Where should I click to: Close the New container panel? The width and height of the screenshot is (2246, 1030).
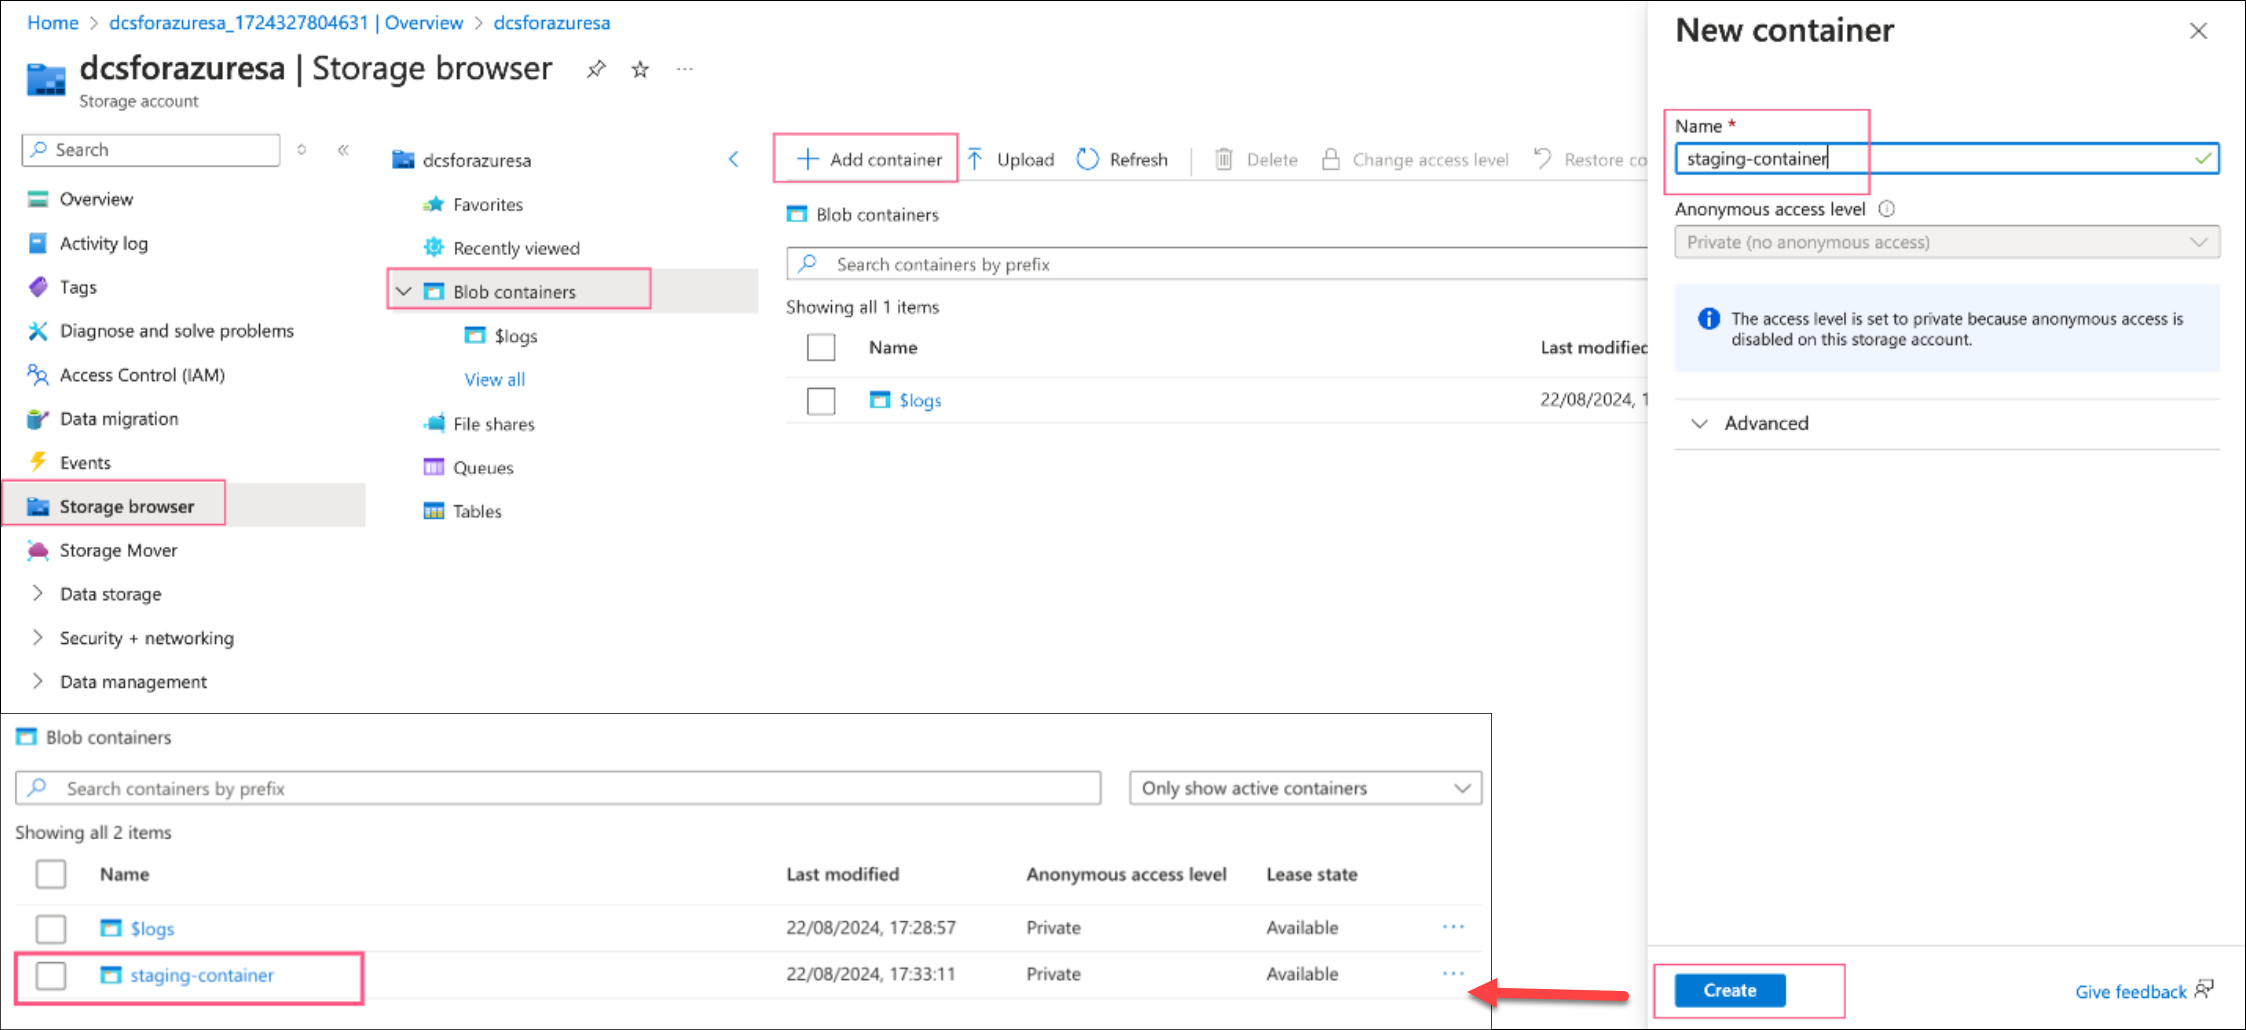tap(2197, 31)
